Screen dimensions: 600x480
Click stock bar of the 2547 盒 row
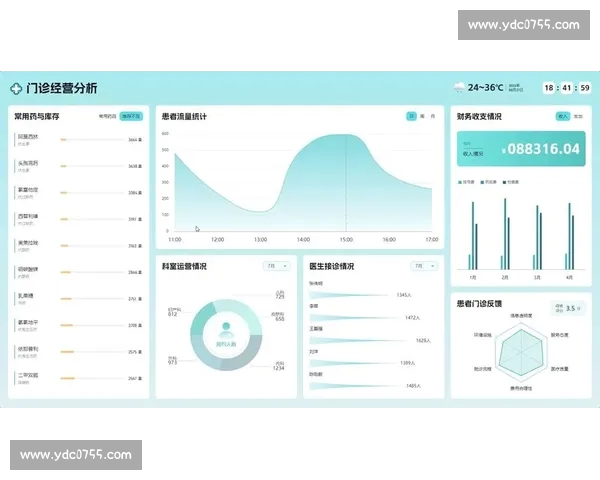(x=92, y=378)
